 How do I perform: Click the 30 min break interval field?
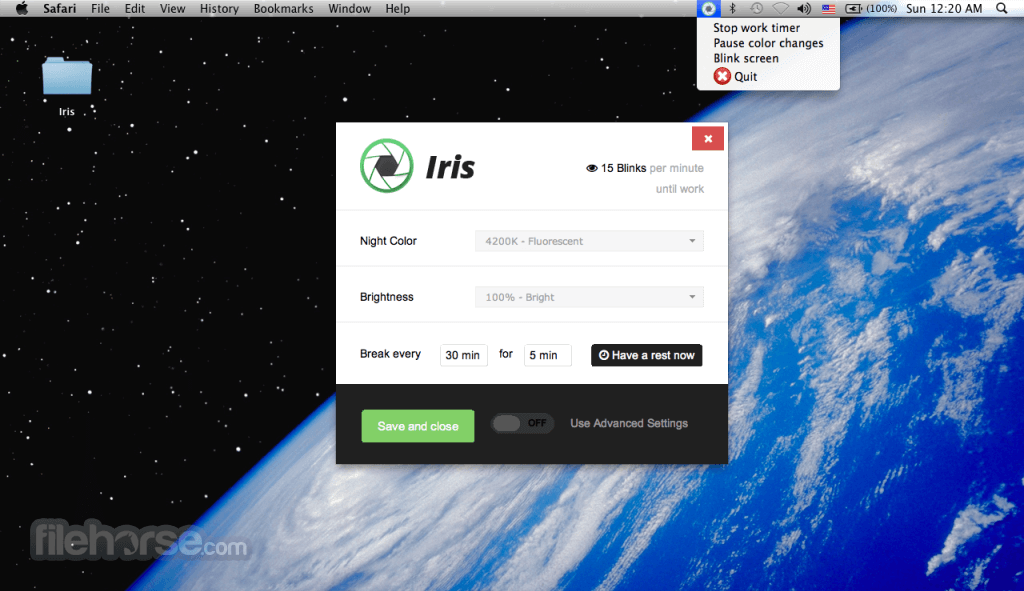pos(464,355)
